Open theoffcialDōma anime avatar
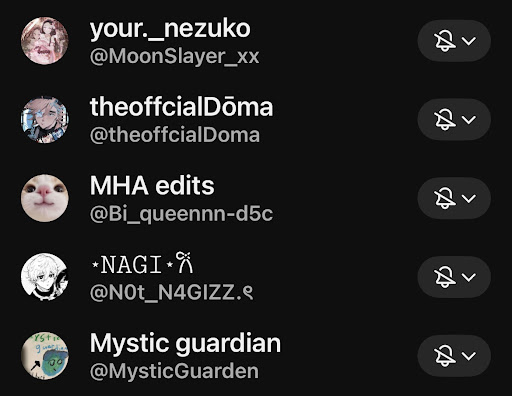 [x=45, y=119]
